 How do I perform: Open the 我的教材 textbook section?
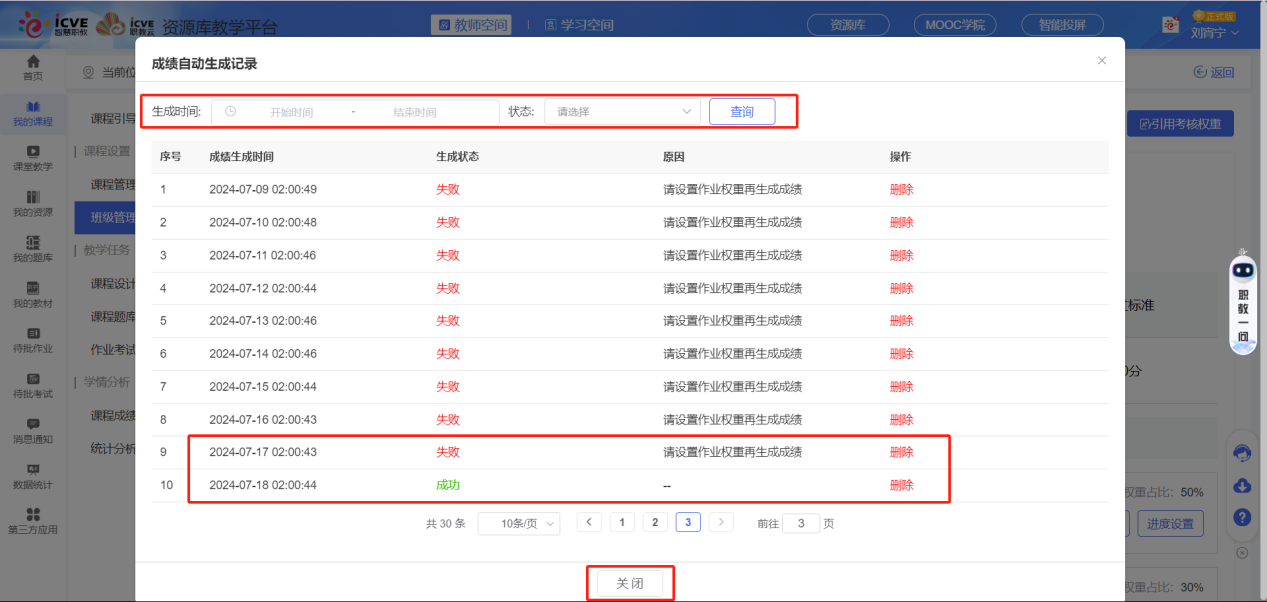pos(32,295)
